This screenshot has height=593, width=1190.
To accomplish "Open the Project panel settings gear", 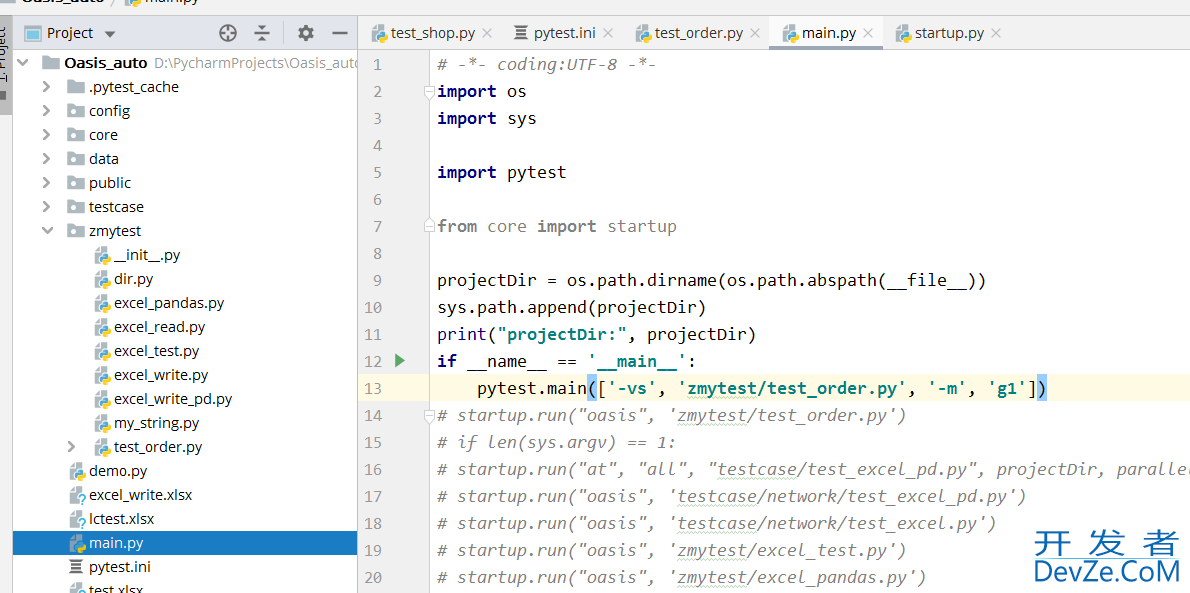I will click(306, 33).
